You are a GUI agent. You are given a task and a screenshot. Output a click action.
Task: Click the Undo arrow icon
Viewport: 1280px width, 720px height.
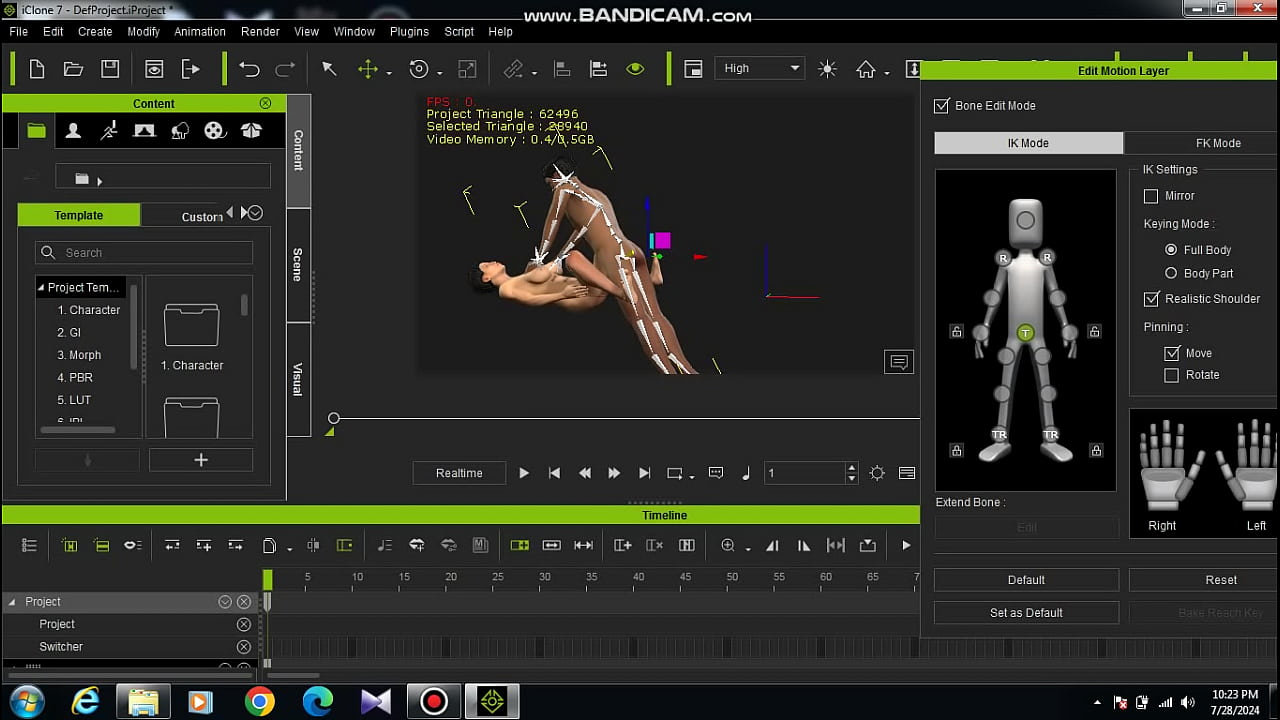(x=249, y=69)
